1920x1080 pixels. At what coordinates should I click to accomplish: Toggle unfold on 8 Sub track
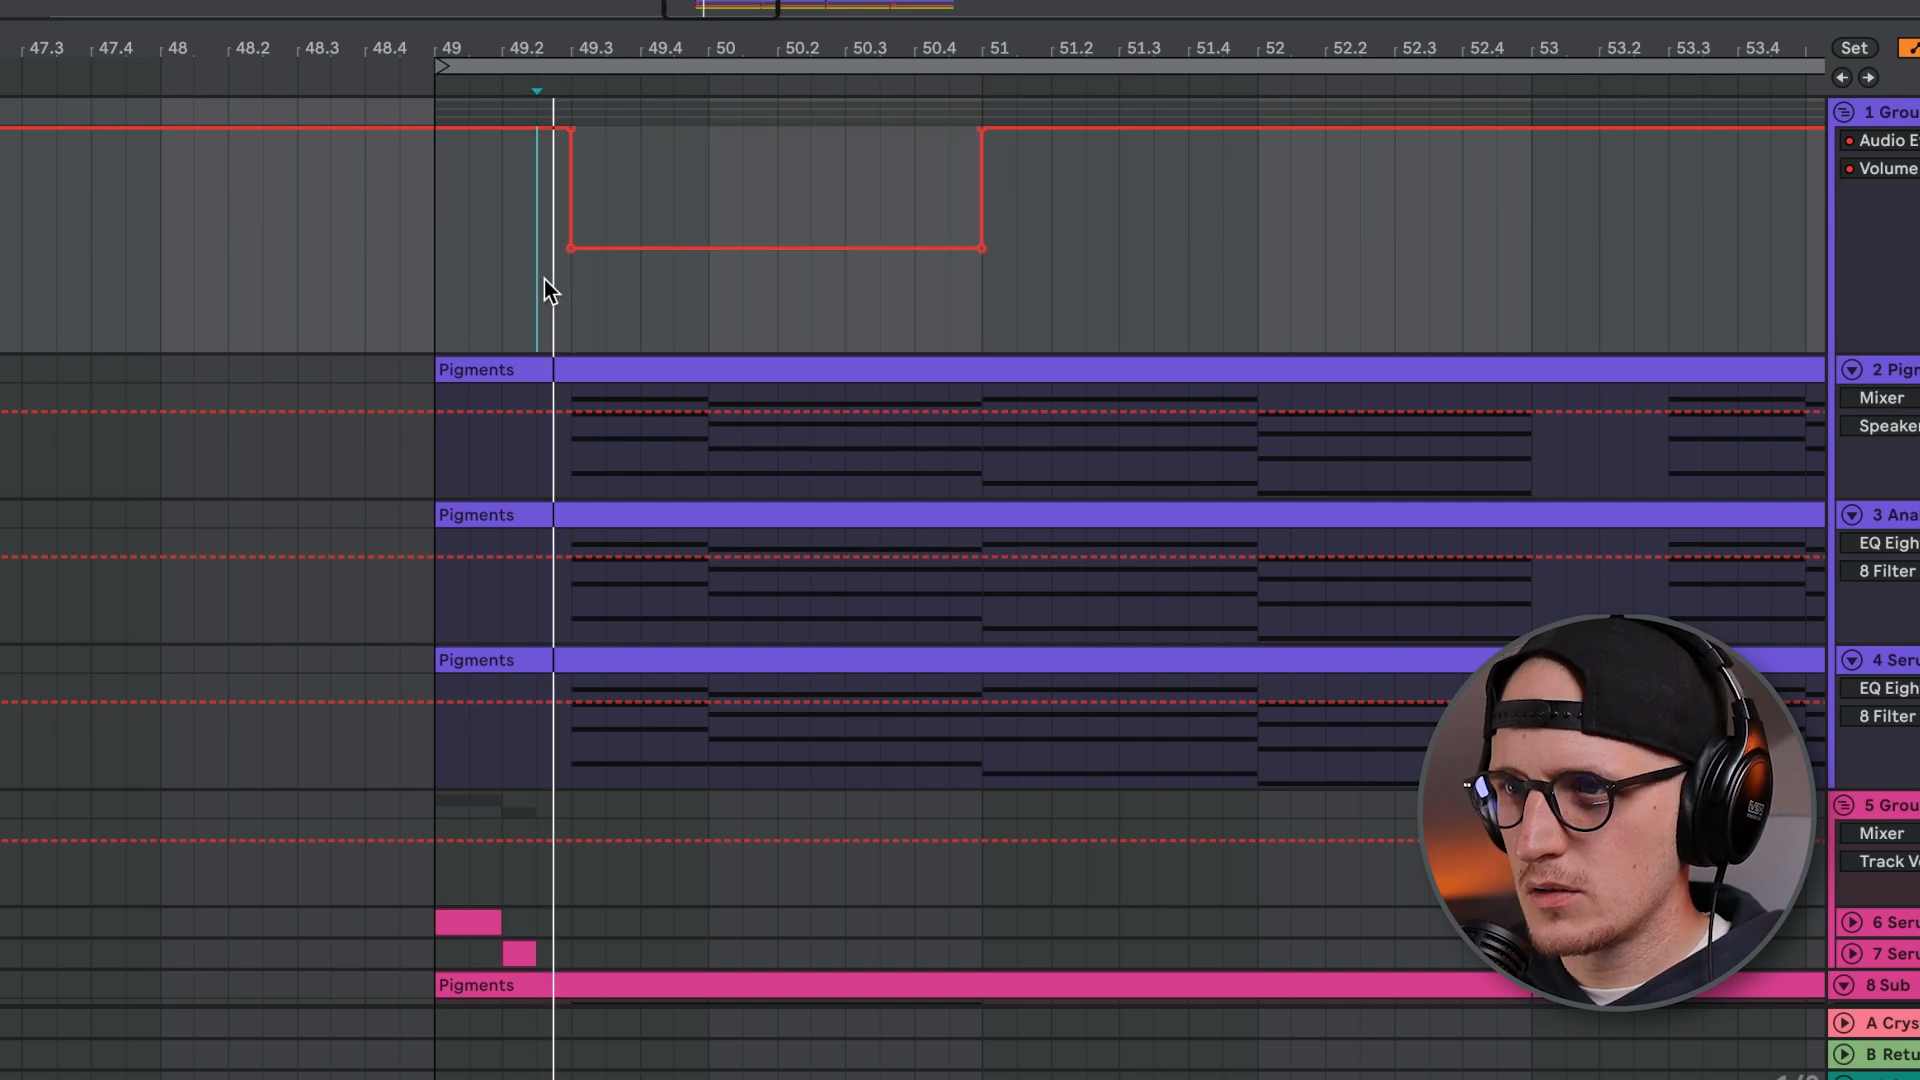click(1845, 986)
